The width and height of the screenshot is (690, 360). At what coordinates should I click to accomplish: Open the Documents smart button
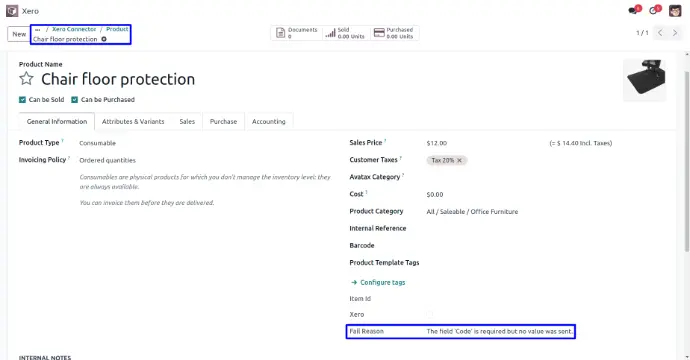pyautogui.click(x=296, y=33)
